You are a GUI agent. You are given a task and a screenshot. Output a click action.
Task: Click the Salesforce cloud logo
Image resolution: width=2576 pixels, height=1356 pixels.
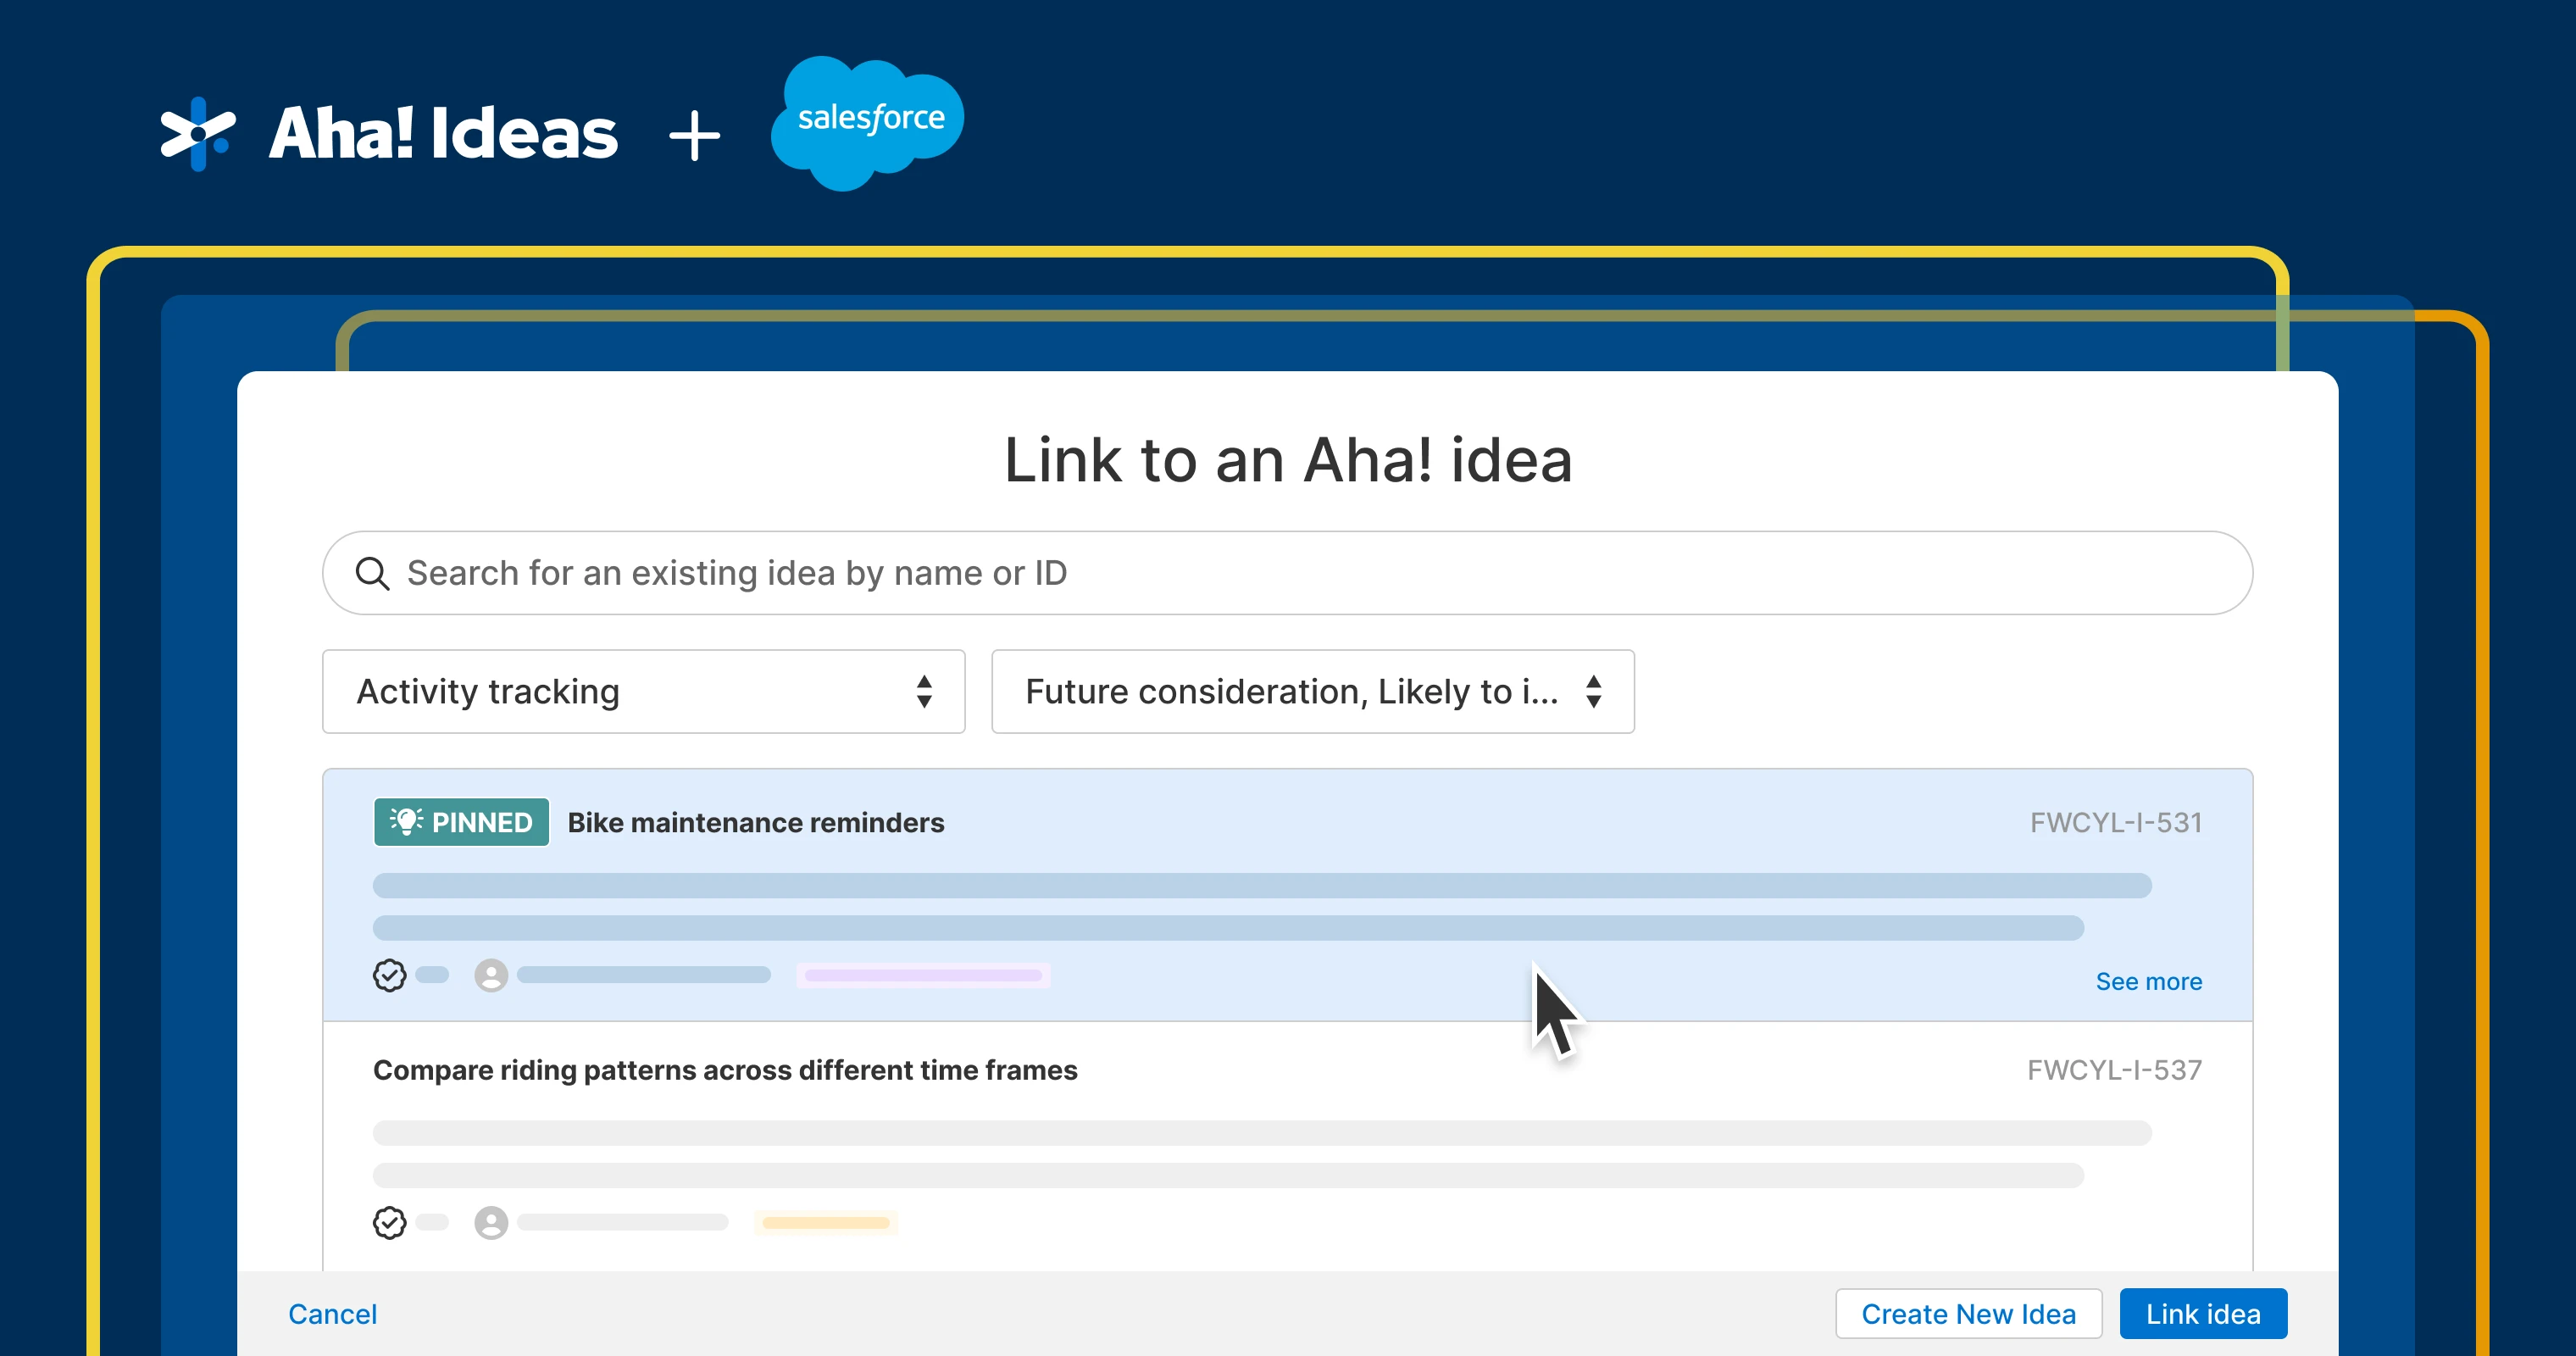(868, 122)
